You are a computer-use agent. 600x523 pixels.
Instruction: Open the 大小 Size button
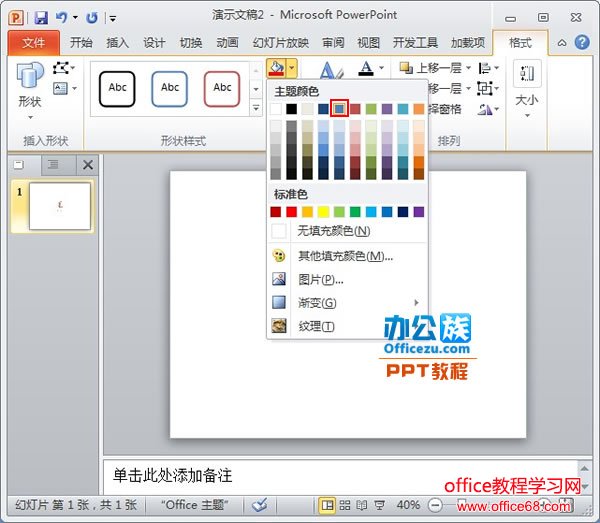(x=527, y=89)
